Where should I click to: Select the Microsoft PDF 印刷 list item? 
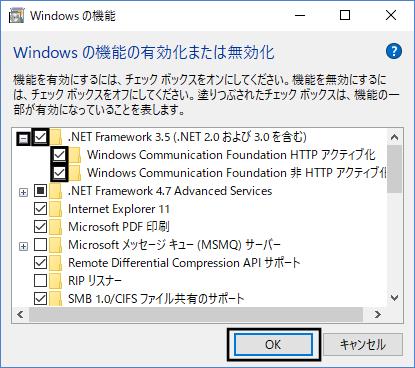[119, 227]
